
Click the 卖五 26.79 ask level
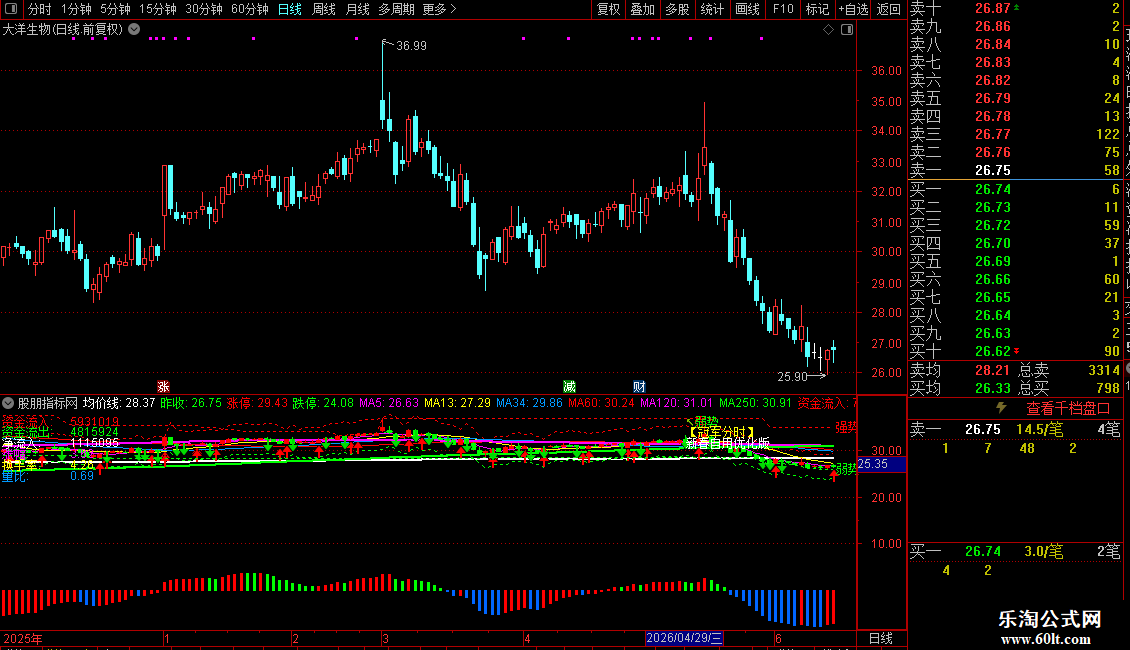point(1015,98)
